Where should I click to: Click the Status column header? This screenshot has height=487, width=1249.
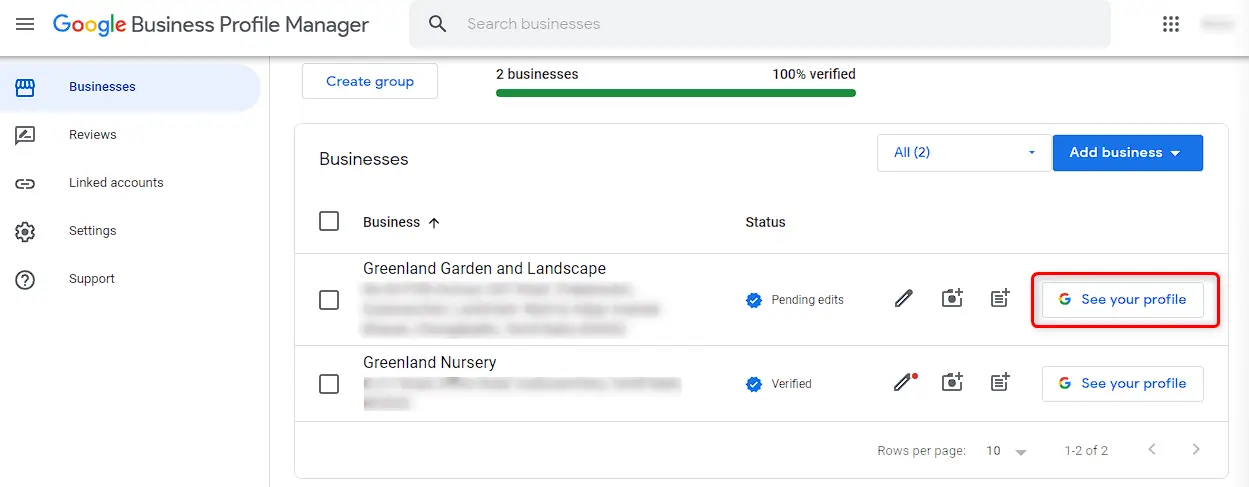[765, 222]
